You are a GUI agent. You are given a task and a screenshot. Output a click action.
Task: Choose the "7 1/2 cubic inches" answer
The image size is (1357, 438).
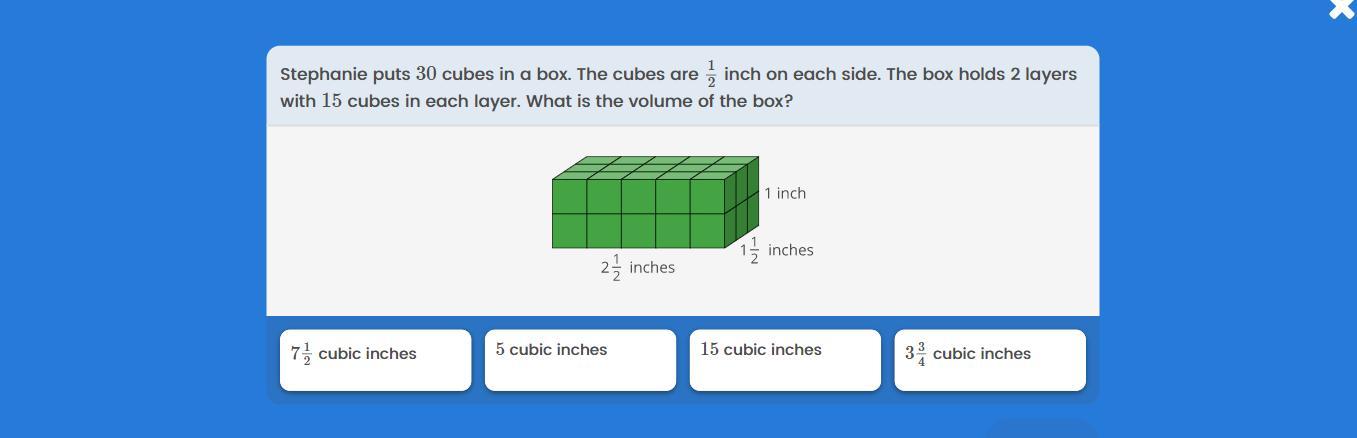click(x=375, y=359)
